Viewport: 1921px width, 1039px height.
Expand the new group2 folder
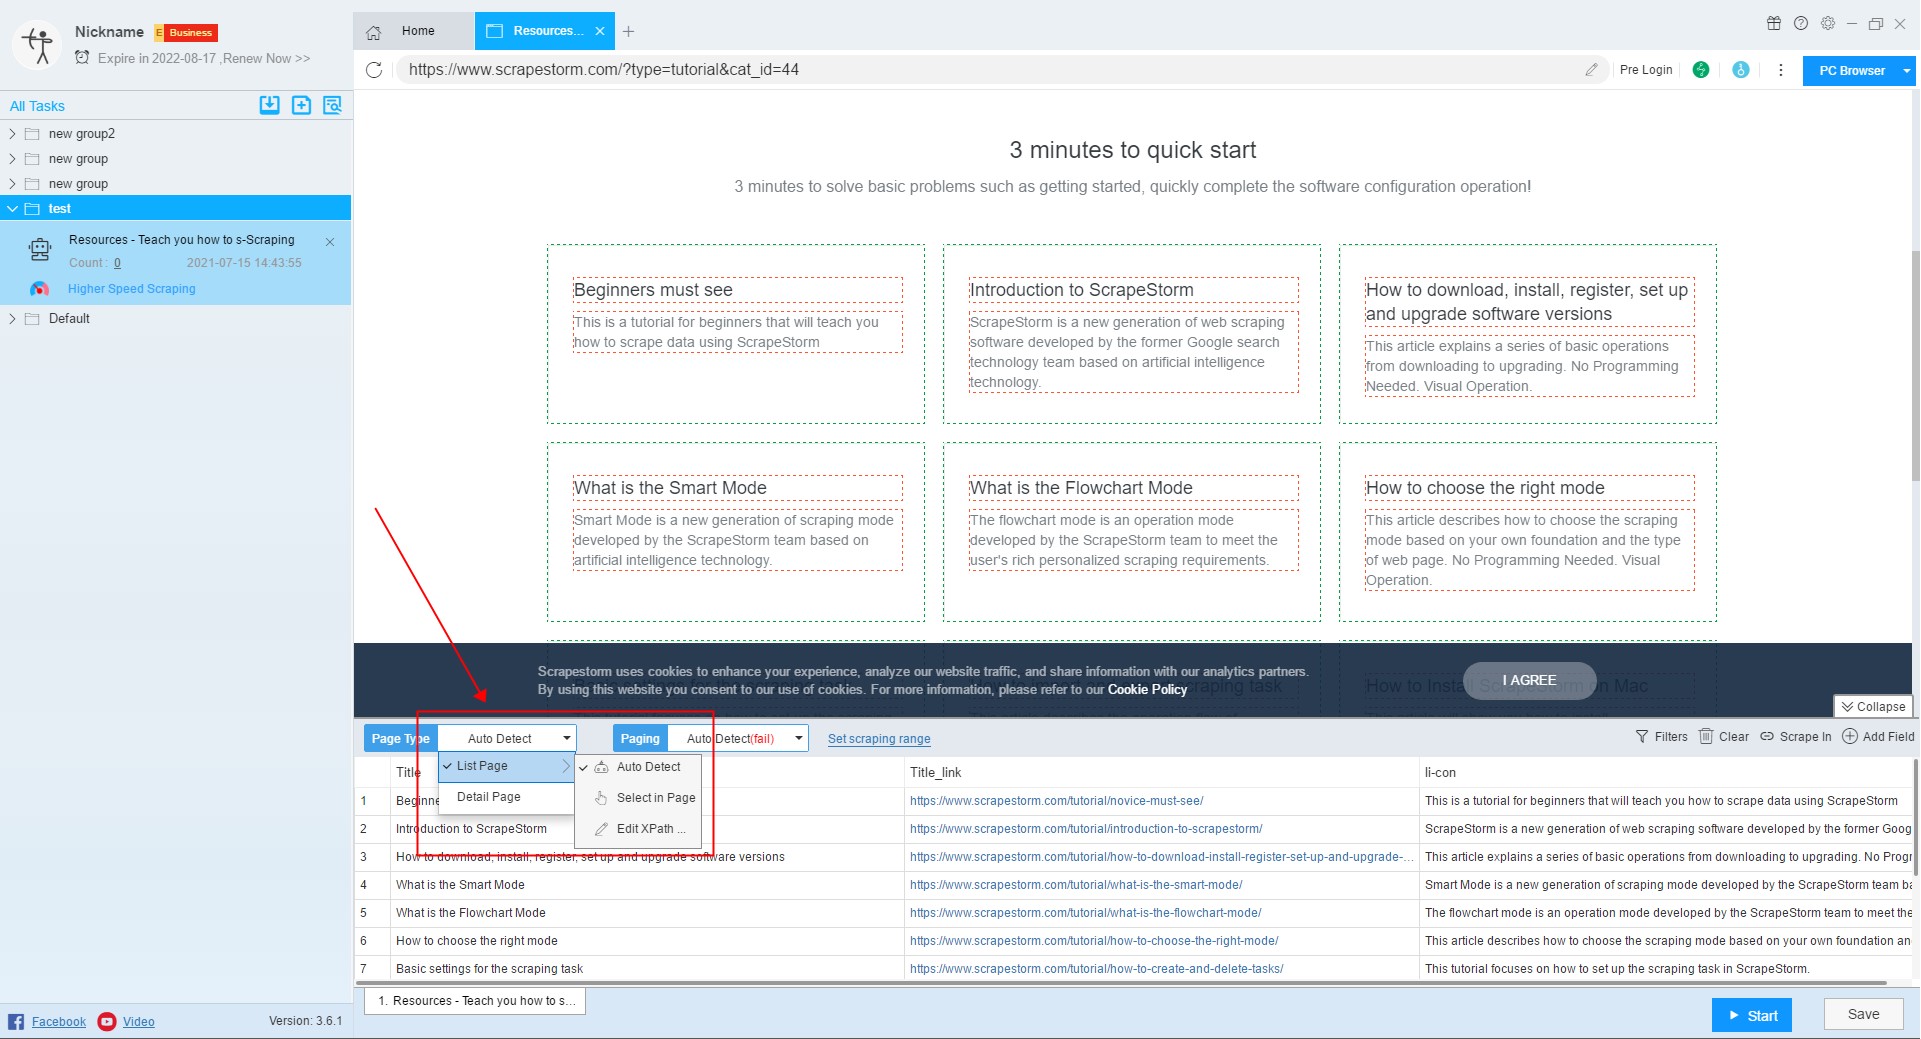[x=12, y=134]
